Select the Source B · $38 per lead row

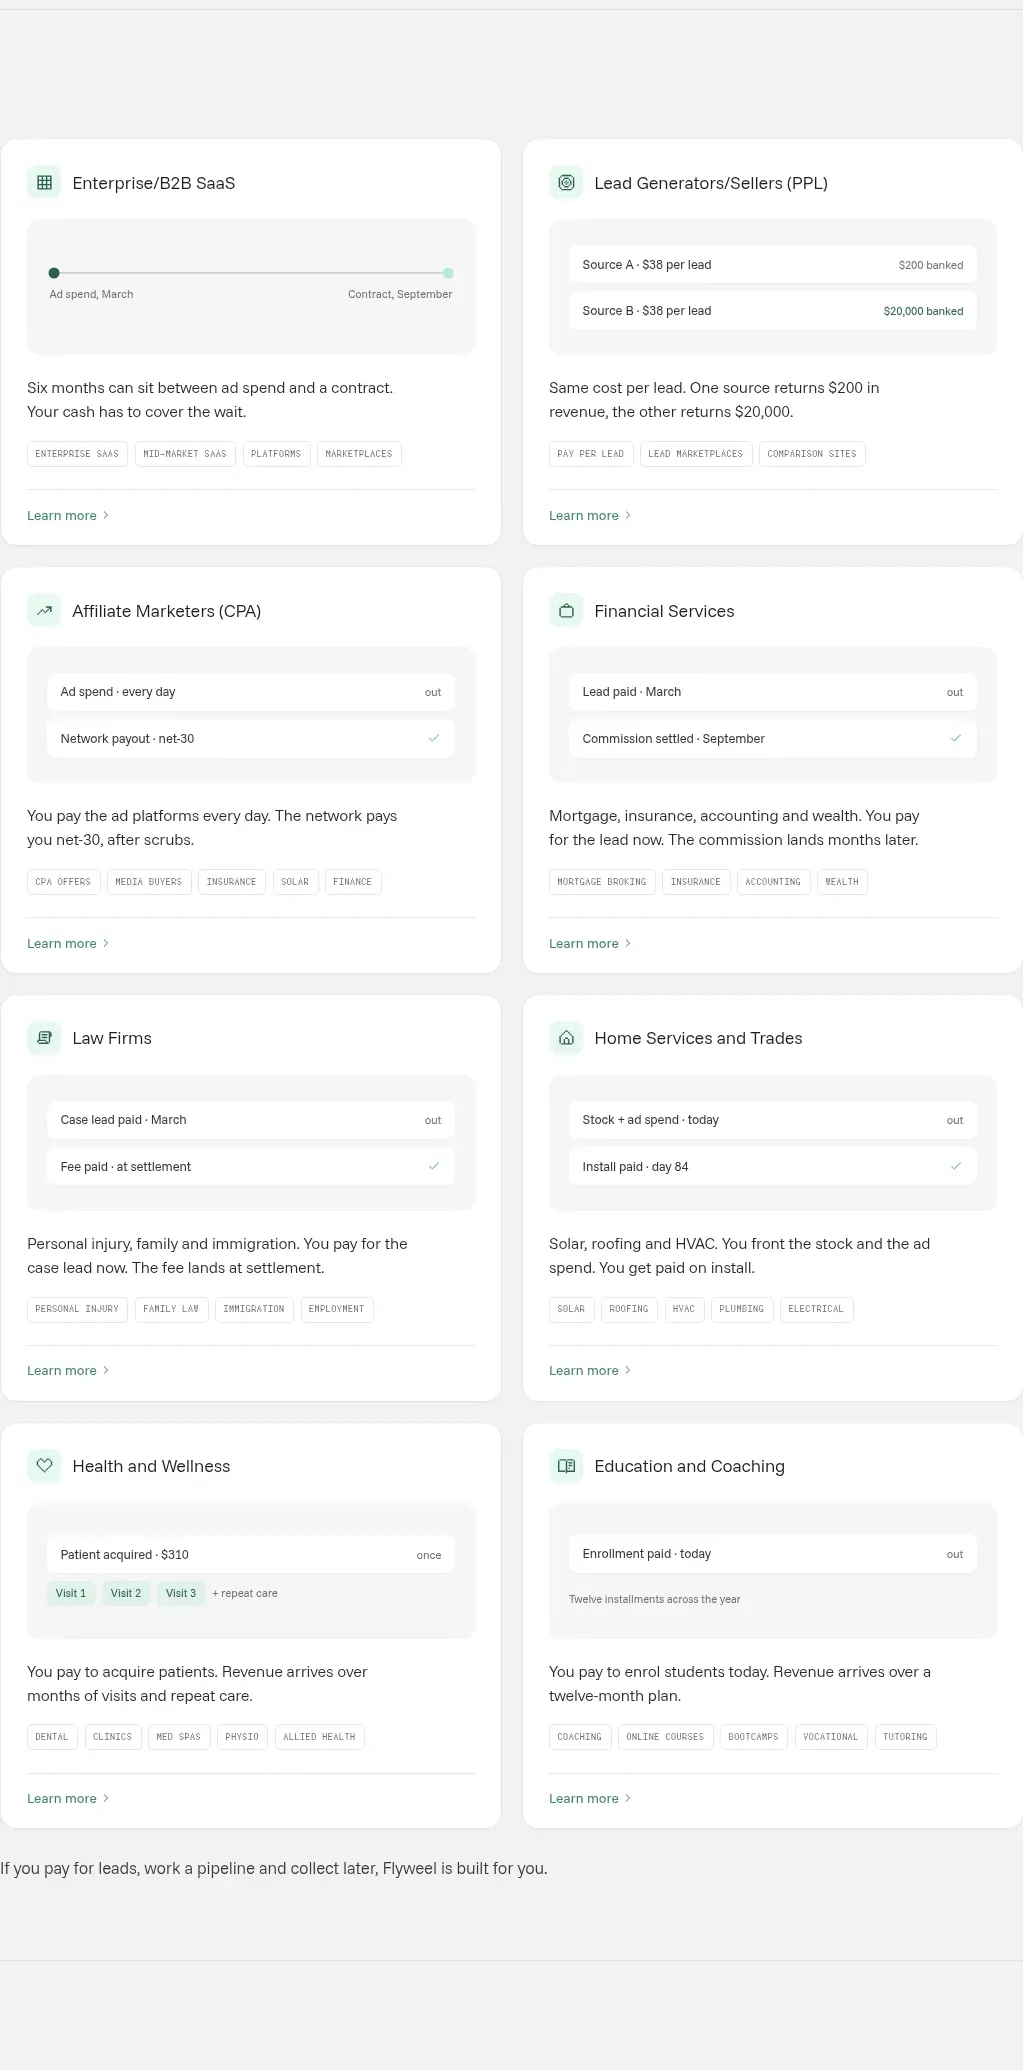click(773, 311)
